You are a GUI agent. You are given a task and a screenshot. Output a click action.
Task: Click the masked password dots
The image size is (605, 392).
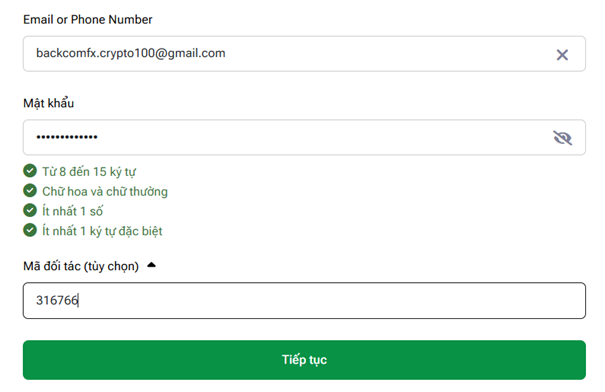pyautogui.click(x=67, y=137)
